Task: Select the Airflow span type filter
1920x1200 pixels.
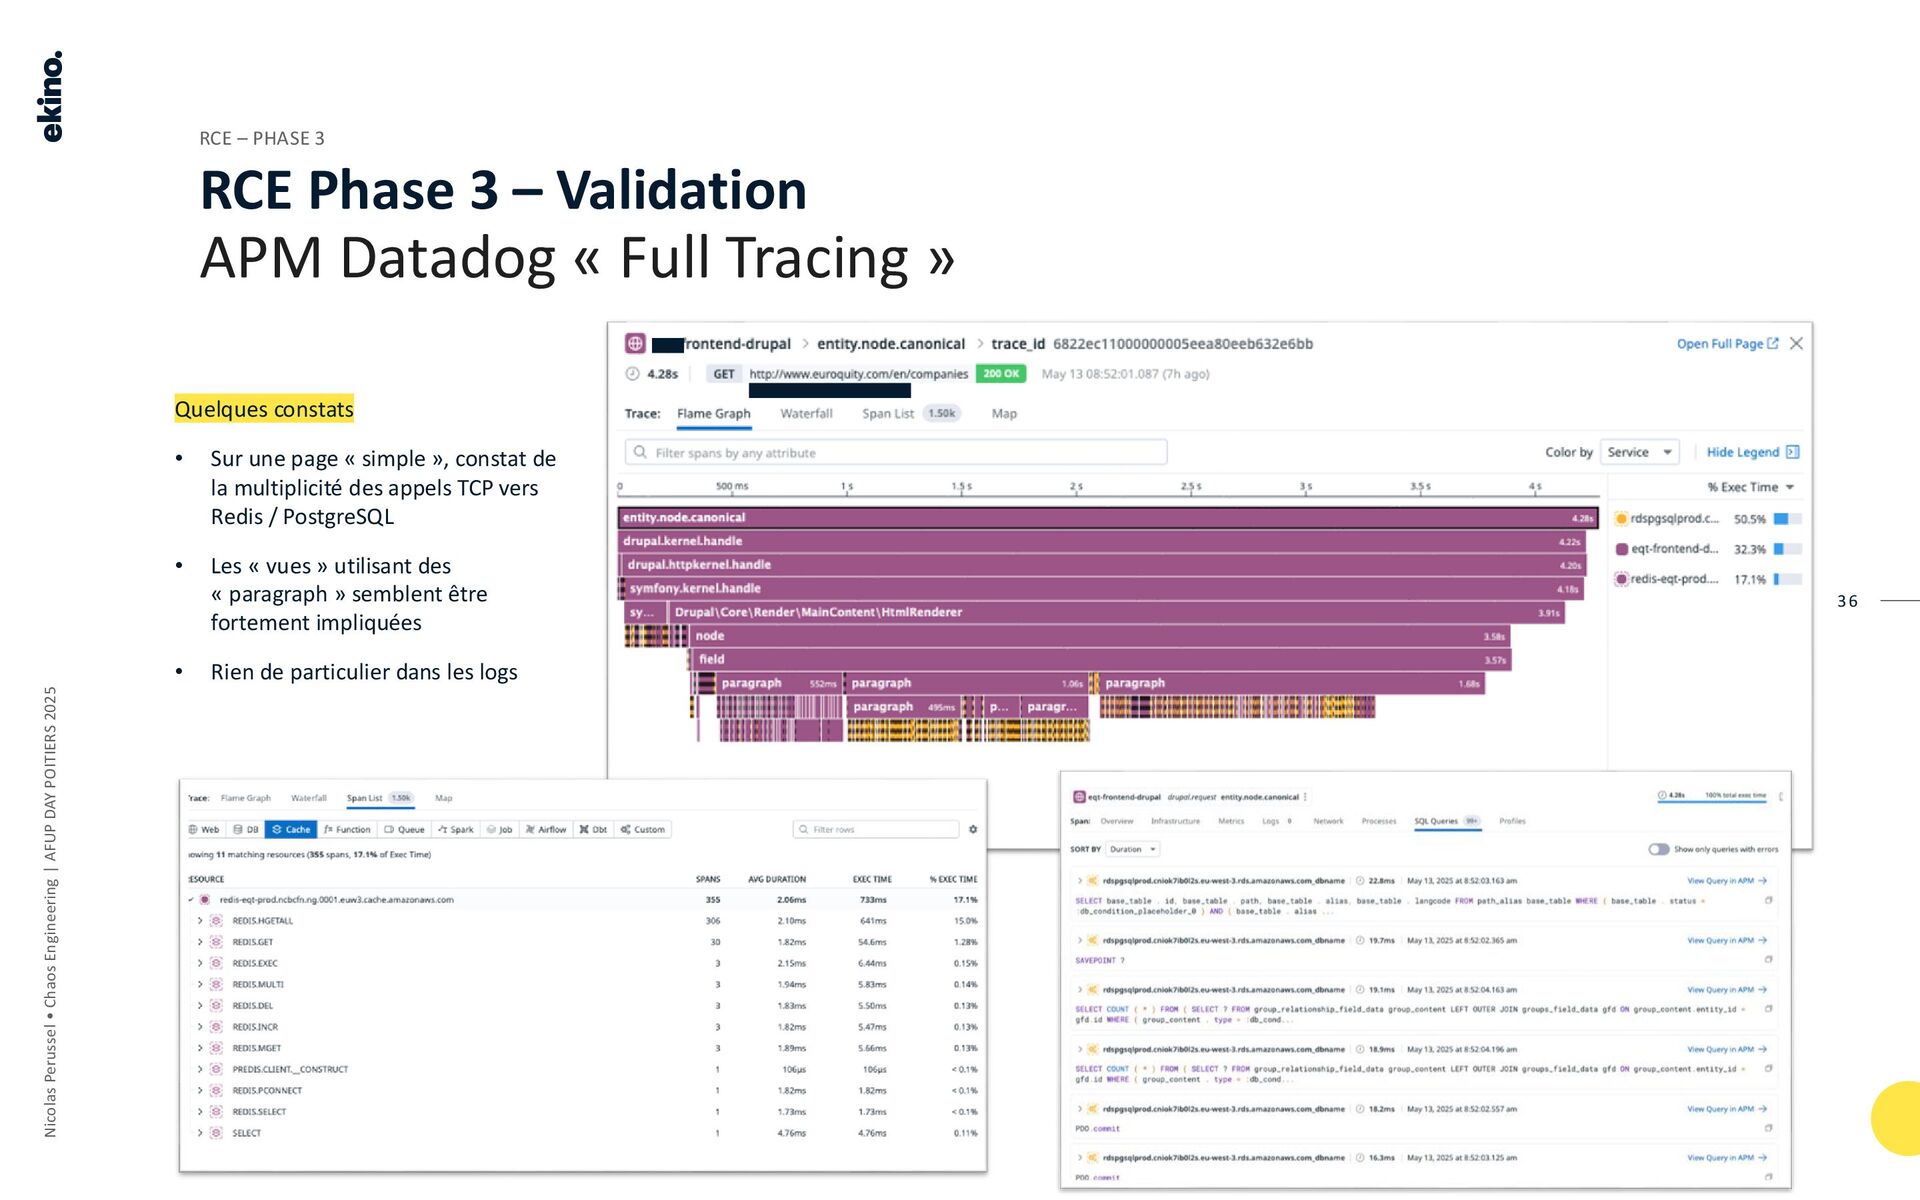Action: tap(546, 829)
